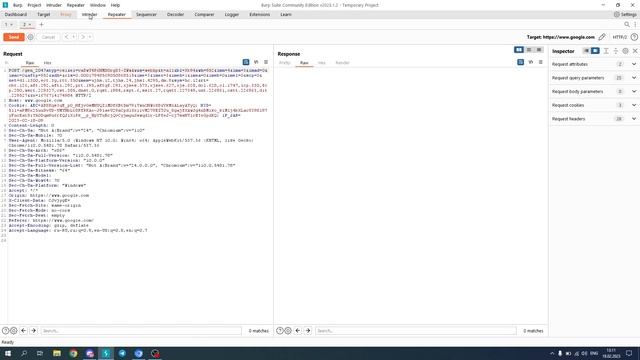This screenshot has height=360, width=640.
Task: Switch to the Intruder tab
Action: click(89, 14)
